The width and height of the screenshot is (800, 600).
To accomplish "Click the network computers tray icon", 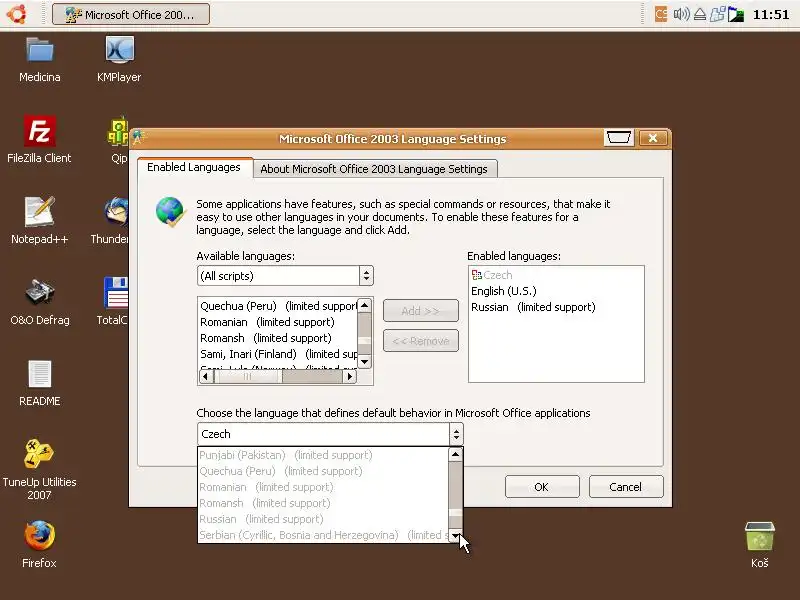I will 717,14.
